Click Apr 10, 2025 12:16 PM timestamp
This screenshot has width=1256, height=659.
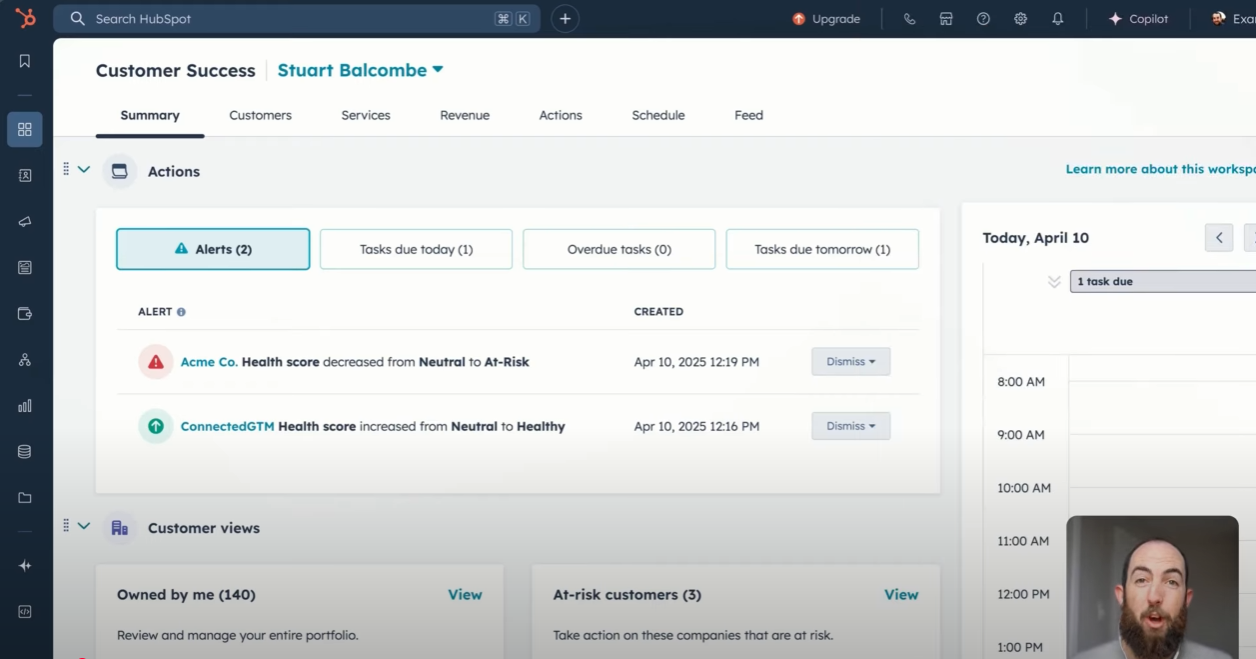[x=696, y=426]
